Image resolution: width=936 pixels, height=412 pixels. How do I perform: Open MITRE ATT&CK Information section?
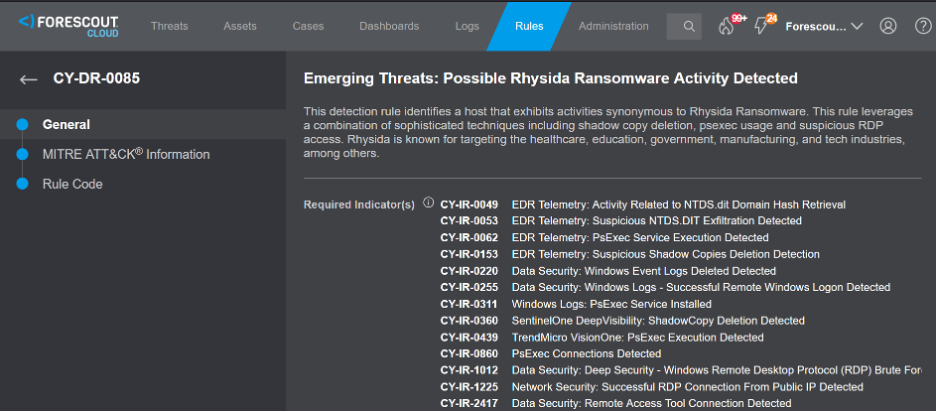tap(125, 155)
